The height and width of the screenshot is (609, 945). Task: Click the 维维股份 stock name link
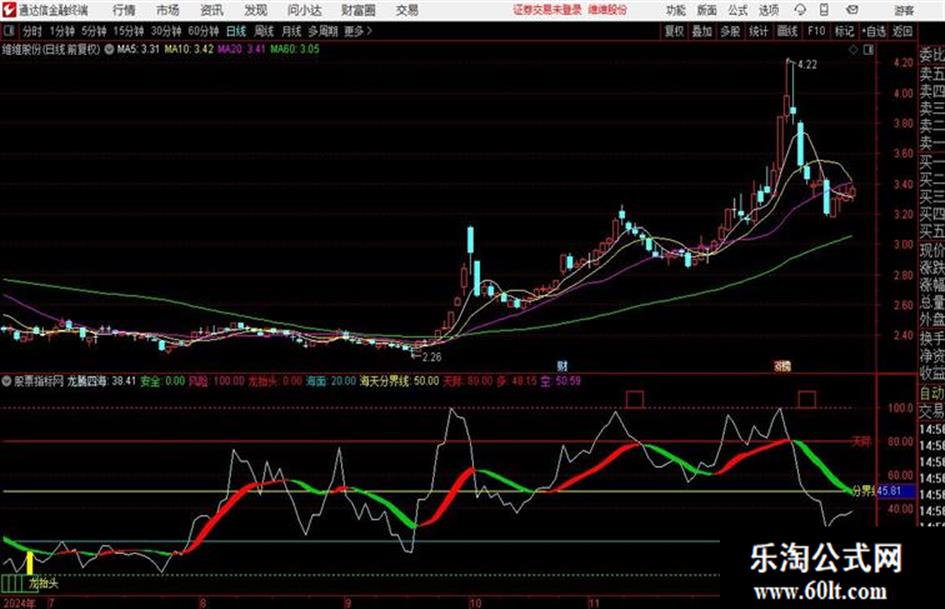click(608, 10)
